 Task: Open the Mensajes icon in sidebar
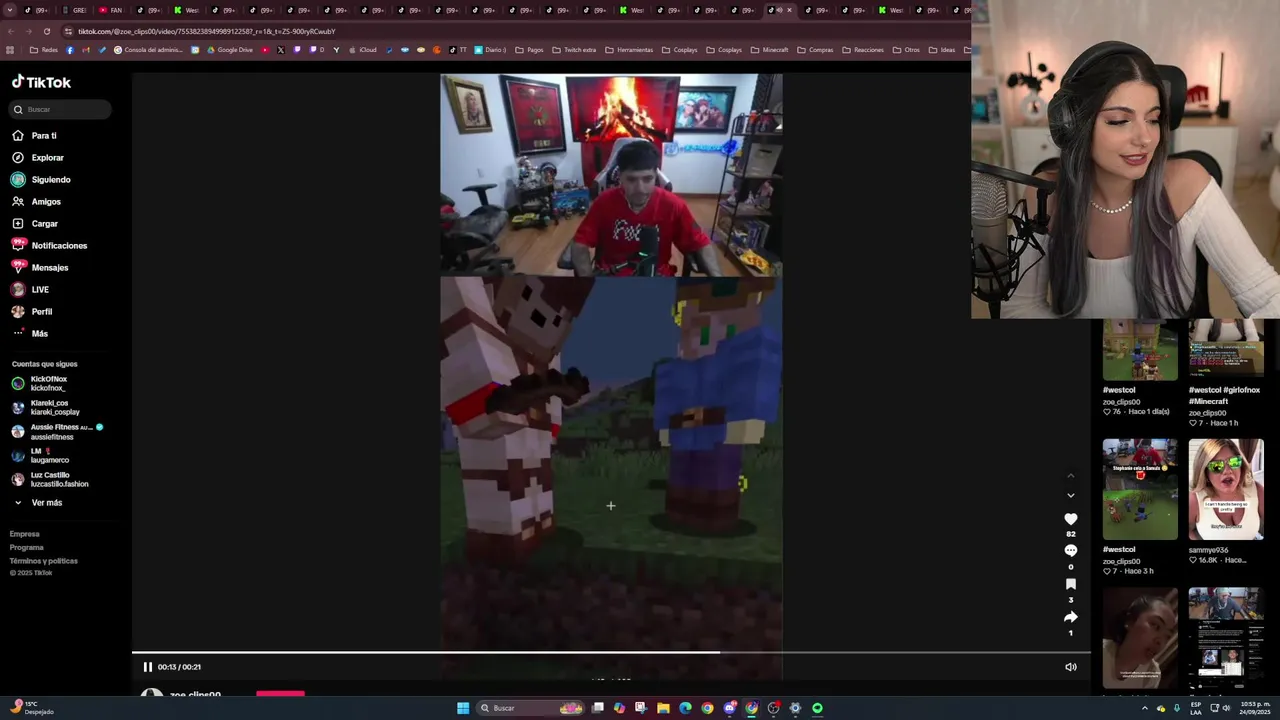pyautogui.click(x=18, y=267)
